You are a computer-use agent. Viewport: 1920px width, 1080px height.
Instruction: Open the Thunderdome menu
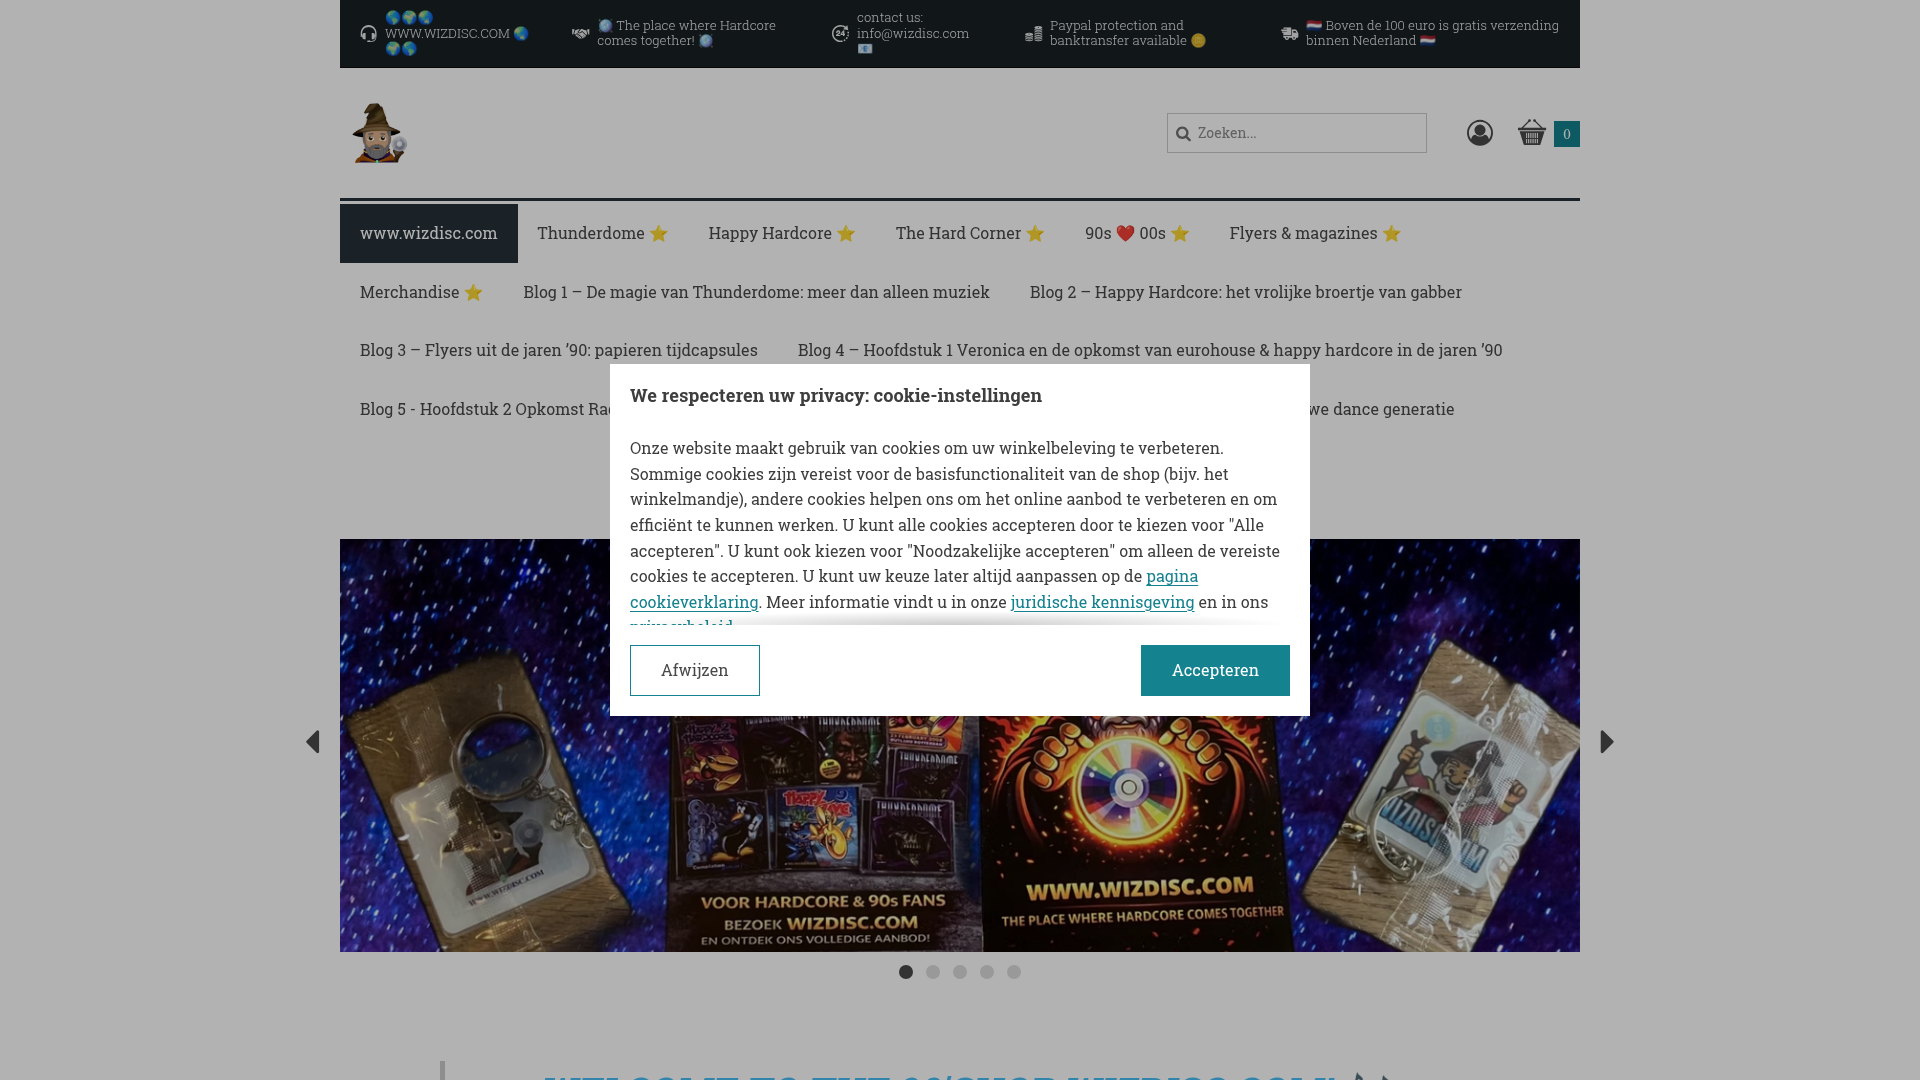click(603, 233)
